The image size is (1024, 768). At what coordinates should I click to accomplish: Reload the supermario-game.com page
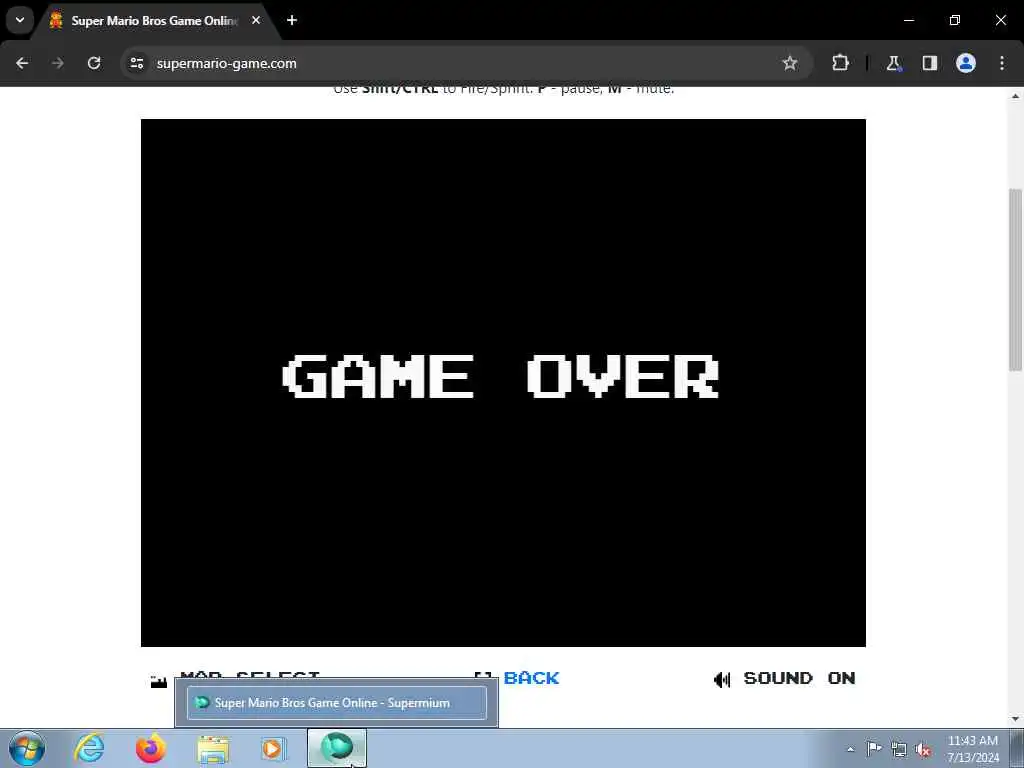point(94,63)
